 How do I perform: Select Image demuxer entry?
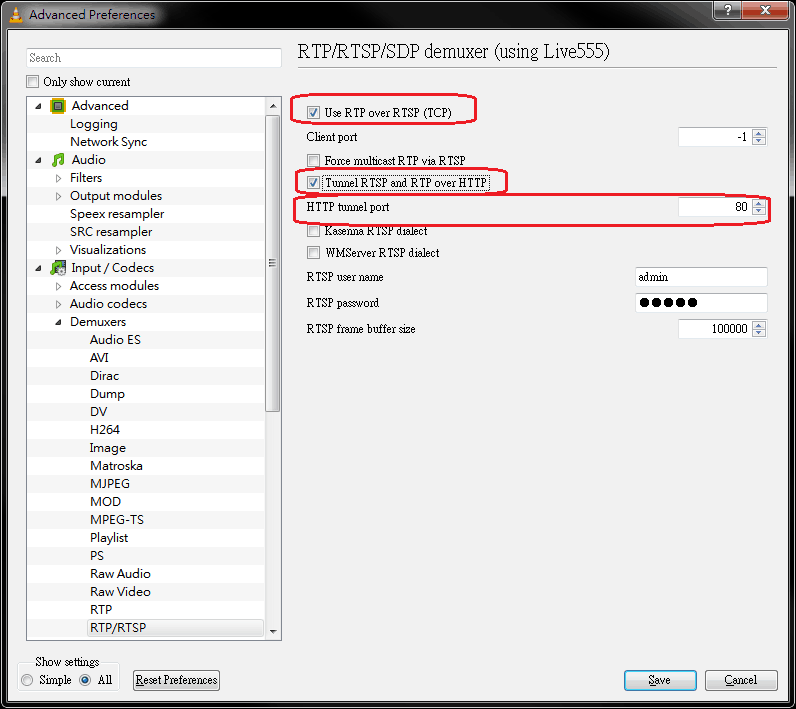pyautogui.click(x=108, y=448)
